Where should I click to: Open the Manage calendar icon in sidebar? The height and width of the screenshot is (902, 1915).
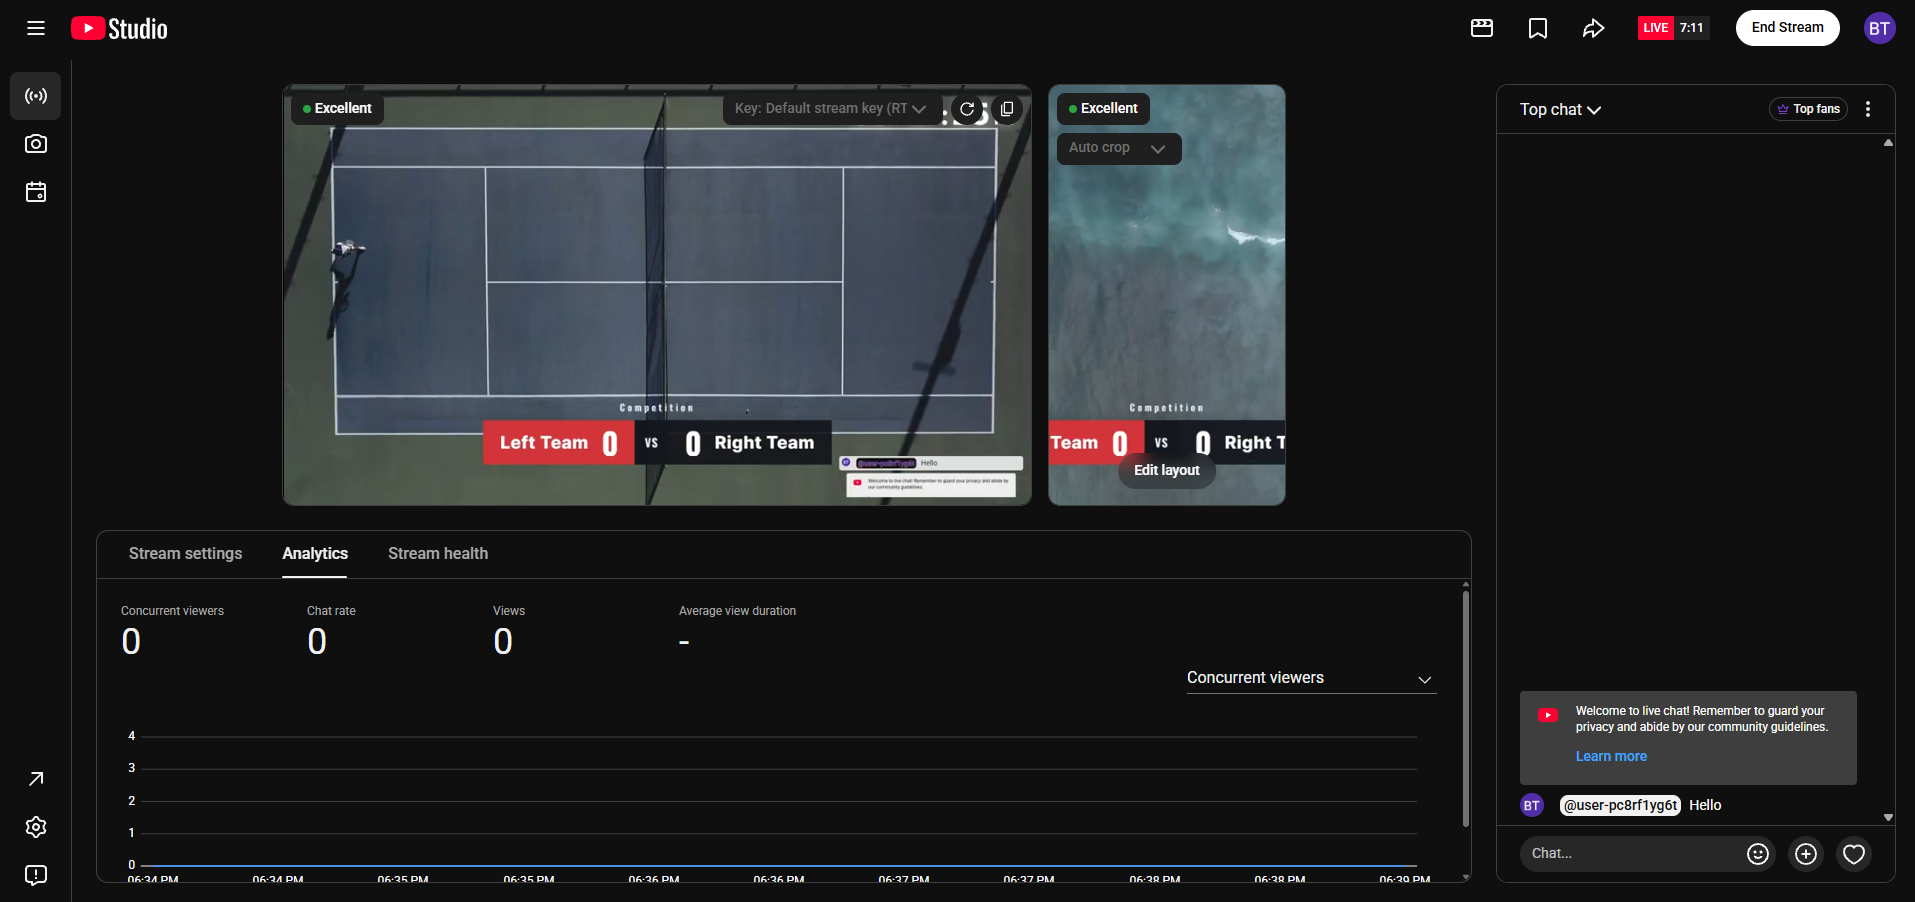point(36,192)
